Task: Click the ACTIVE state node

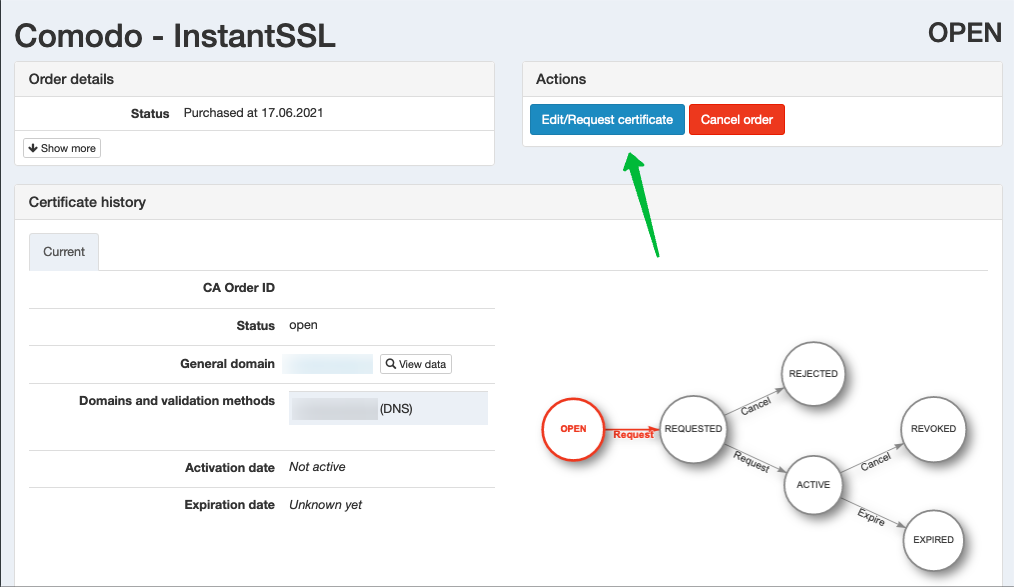Action: [813, 485]
